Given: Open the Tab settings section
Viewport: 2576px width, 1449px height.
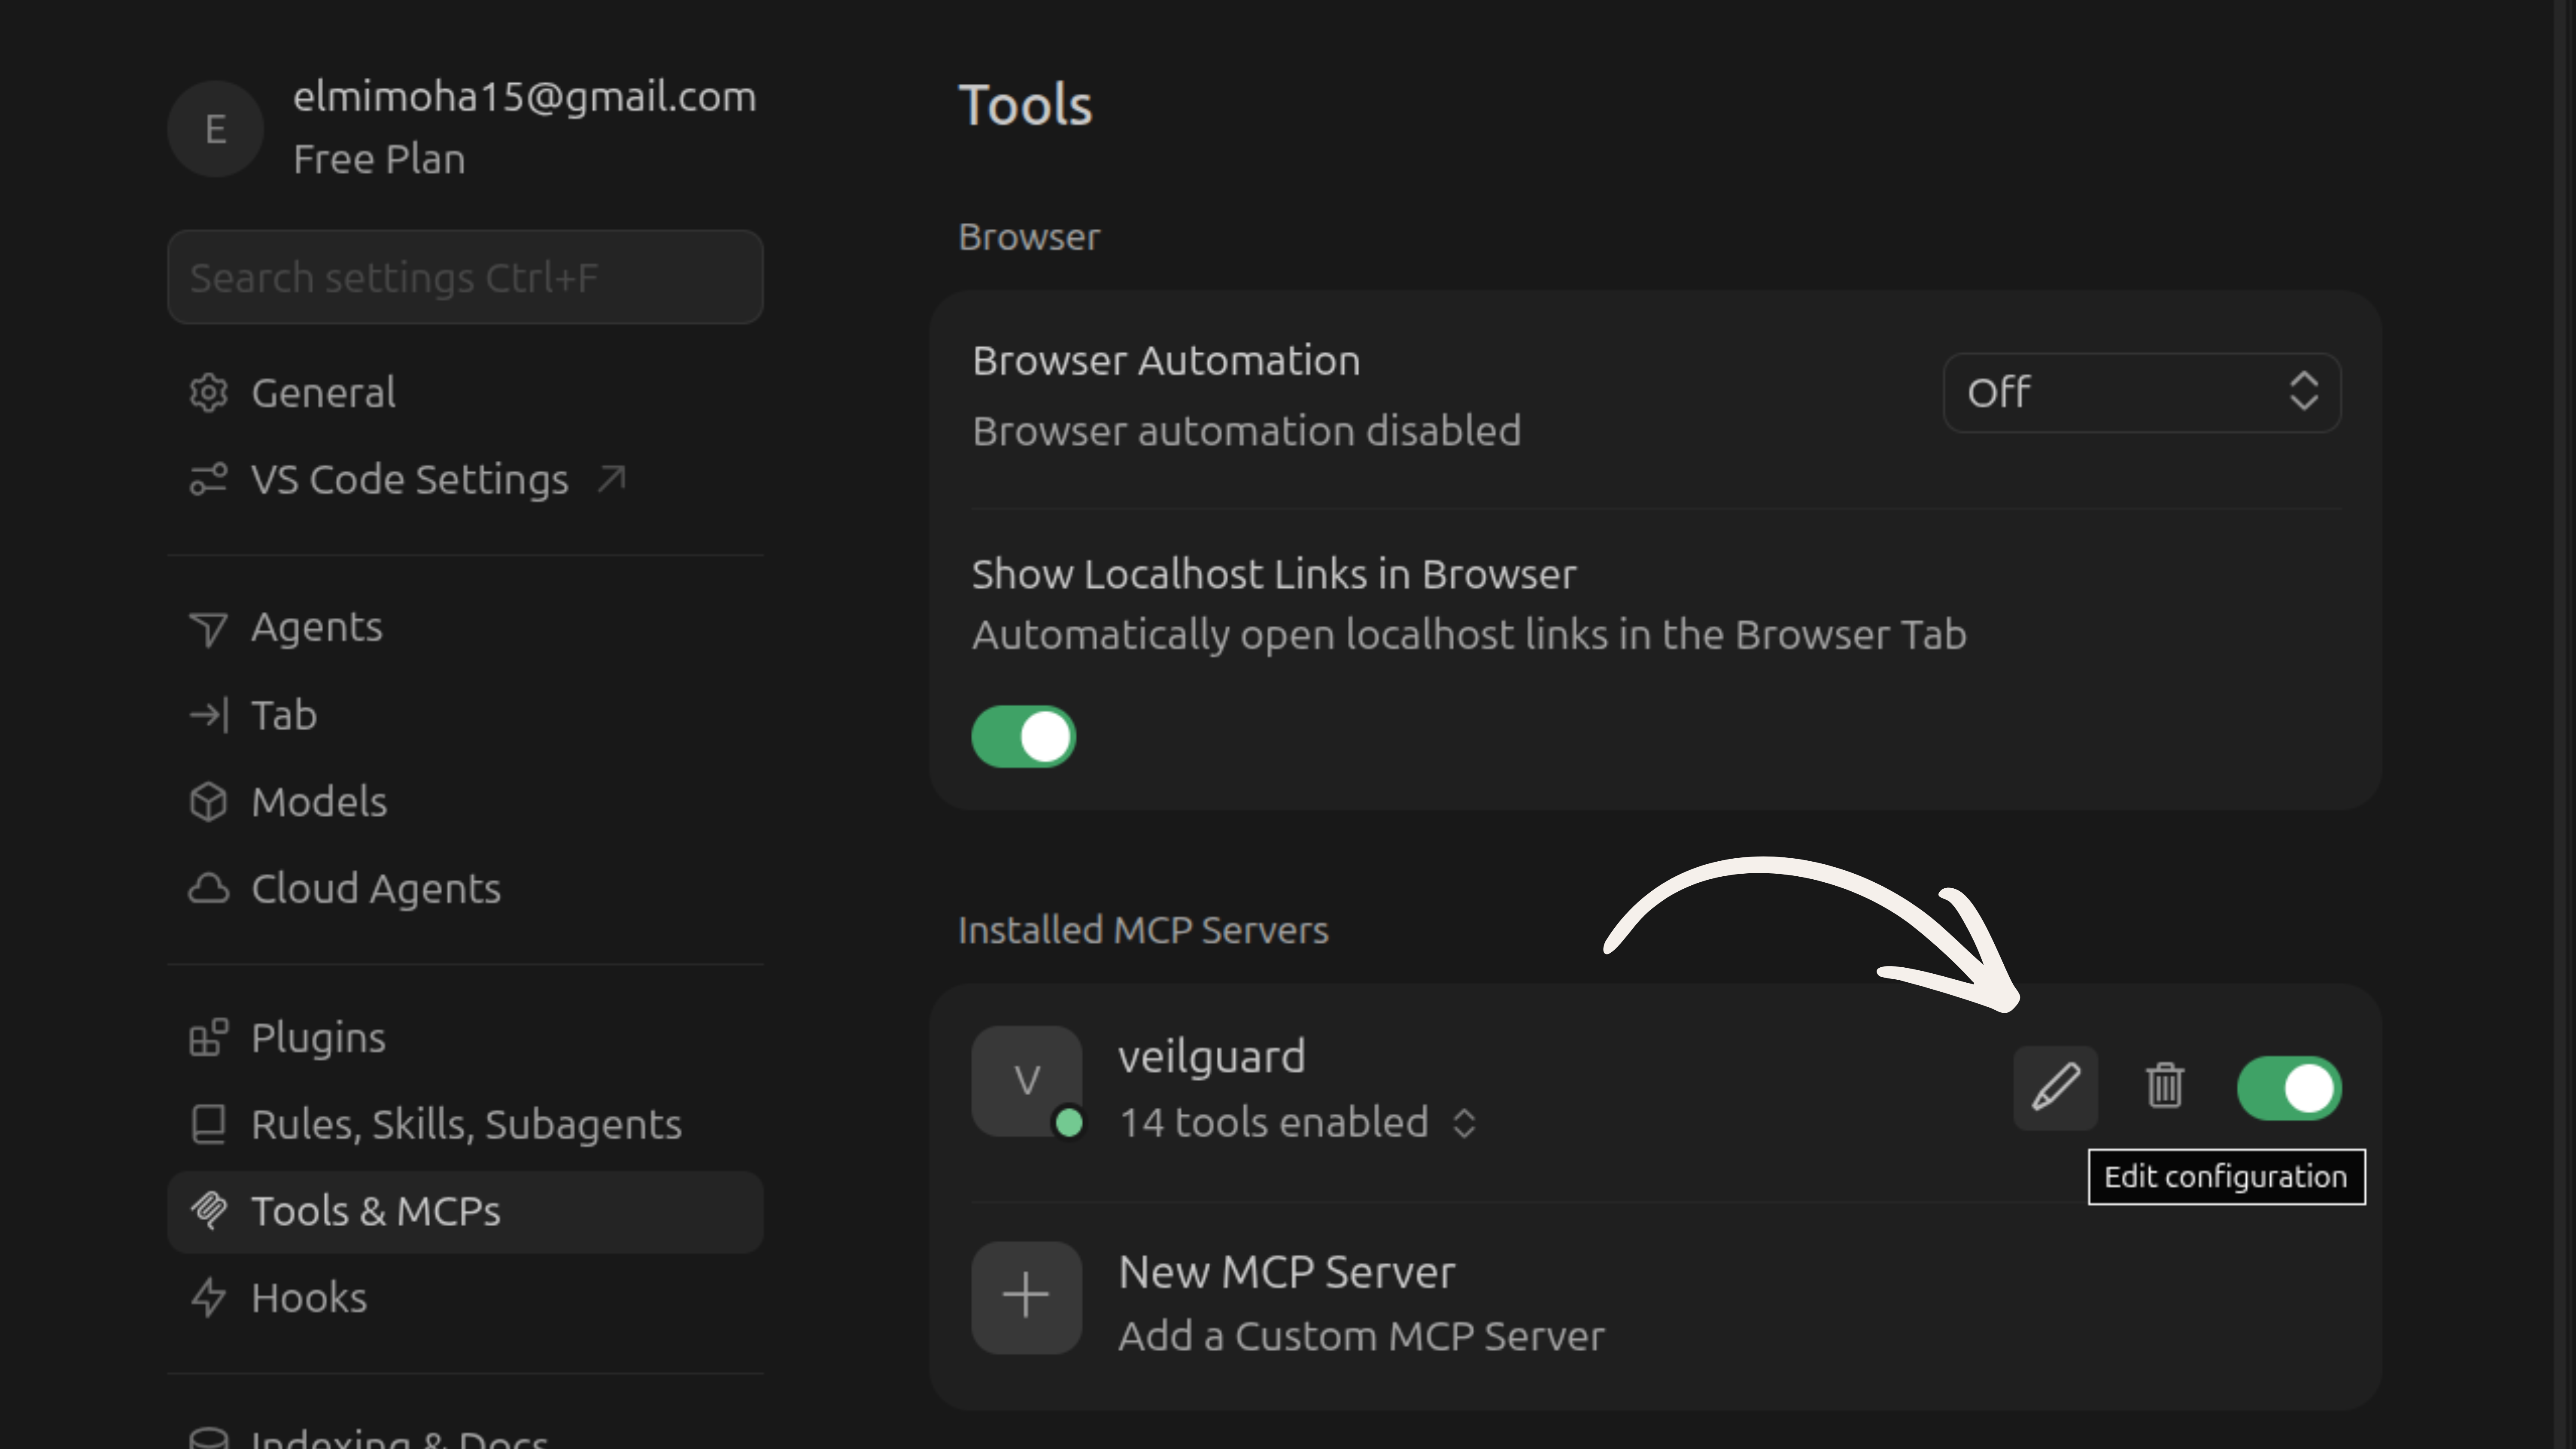Looking at the screenshot, I should (465, 715).
